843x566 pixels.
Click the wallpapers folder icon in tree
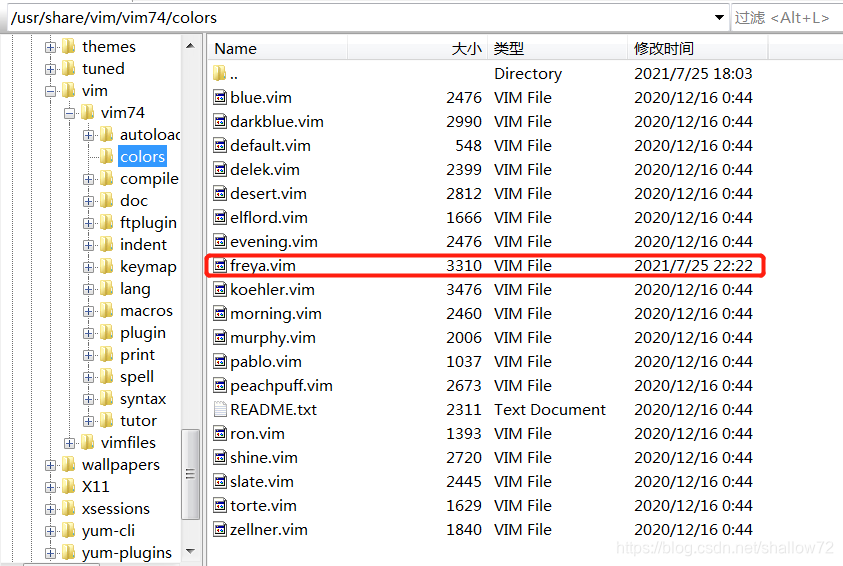click(68, 464)
